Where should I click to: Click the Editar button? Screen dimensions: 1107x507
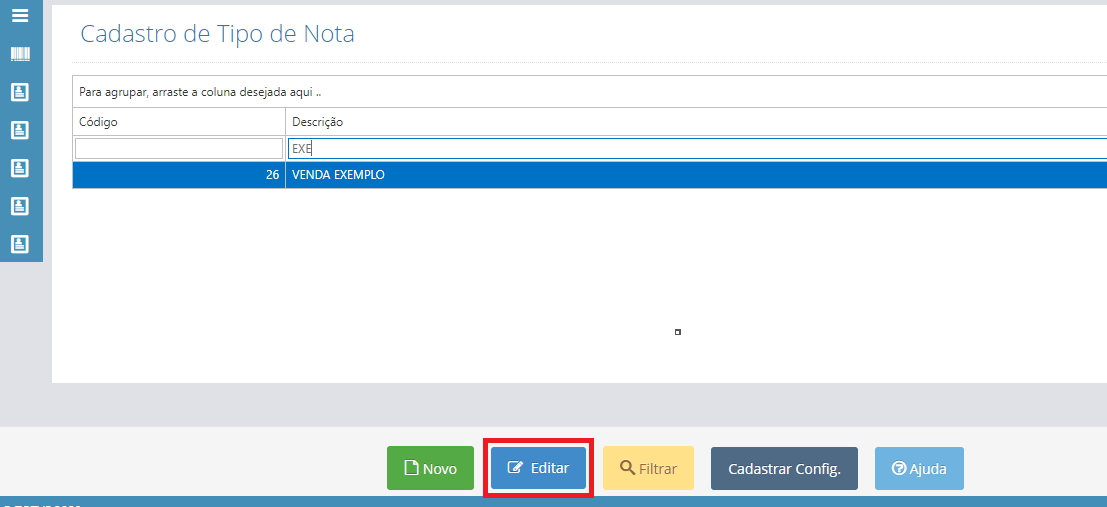[x=539, y=467]
